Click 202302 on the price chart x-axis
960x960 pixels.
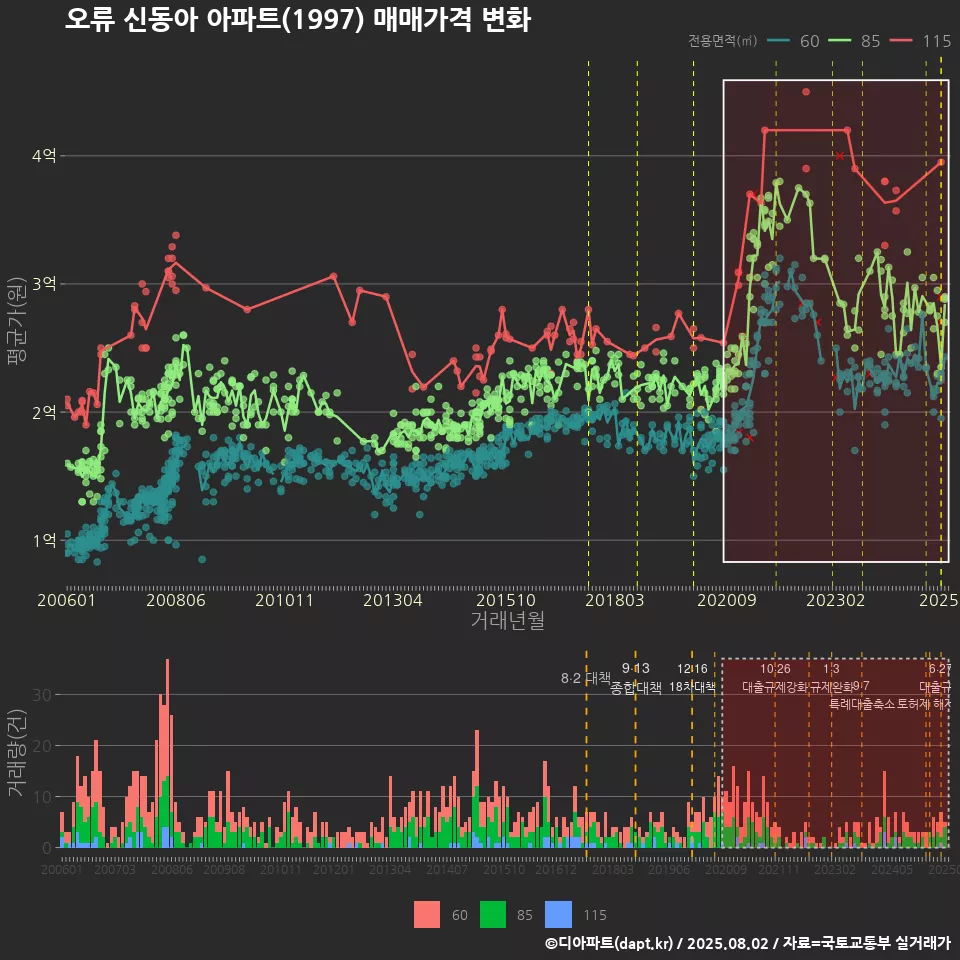pyautogui.click(x=836, y=600)
